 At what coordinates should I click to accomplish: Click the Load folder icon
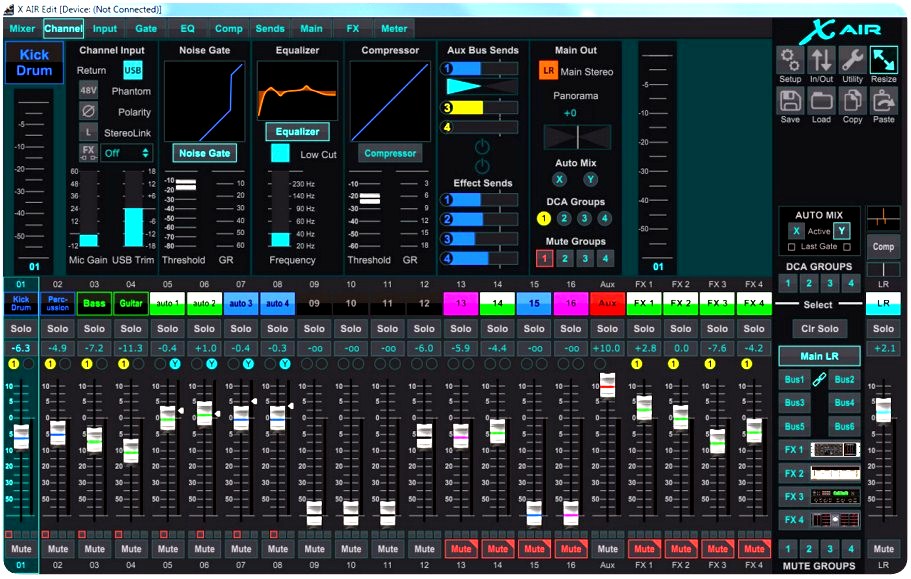click(821, 103)
